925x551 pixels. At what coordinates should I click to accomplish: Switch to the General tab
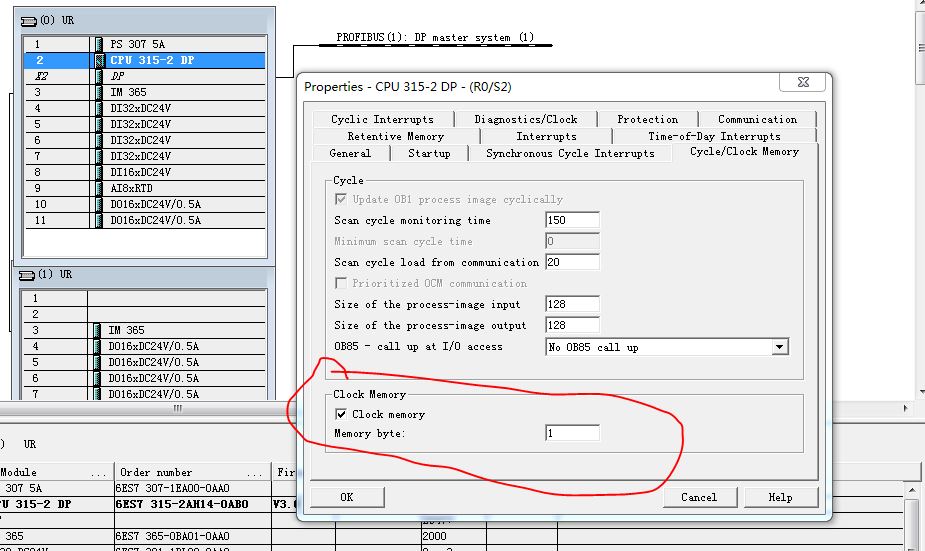350,153
